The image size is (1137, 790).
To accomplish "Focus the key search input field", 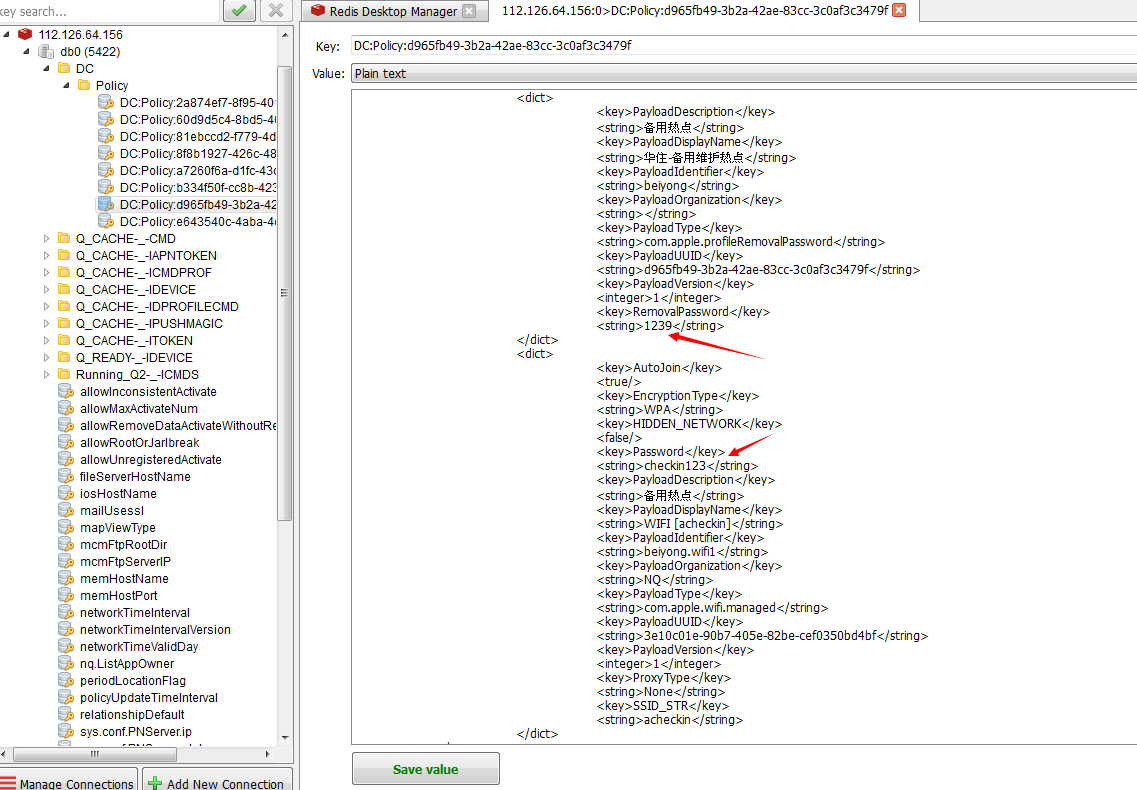I will coord(109,11).
